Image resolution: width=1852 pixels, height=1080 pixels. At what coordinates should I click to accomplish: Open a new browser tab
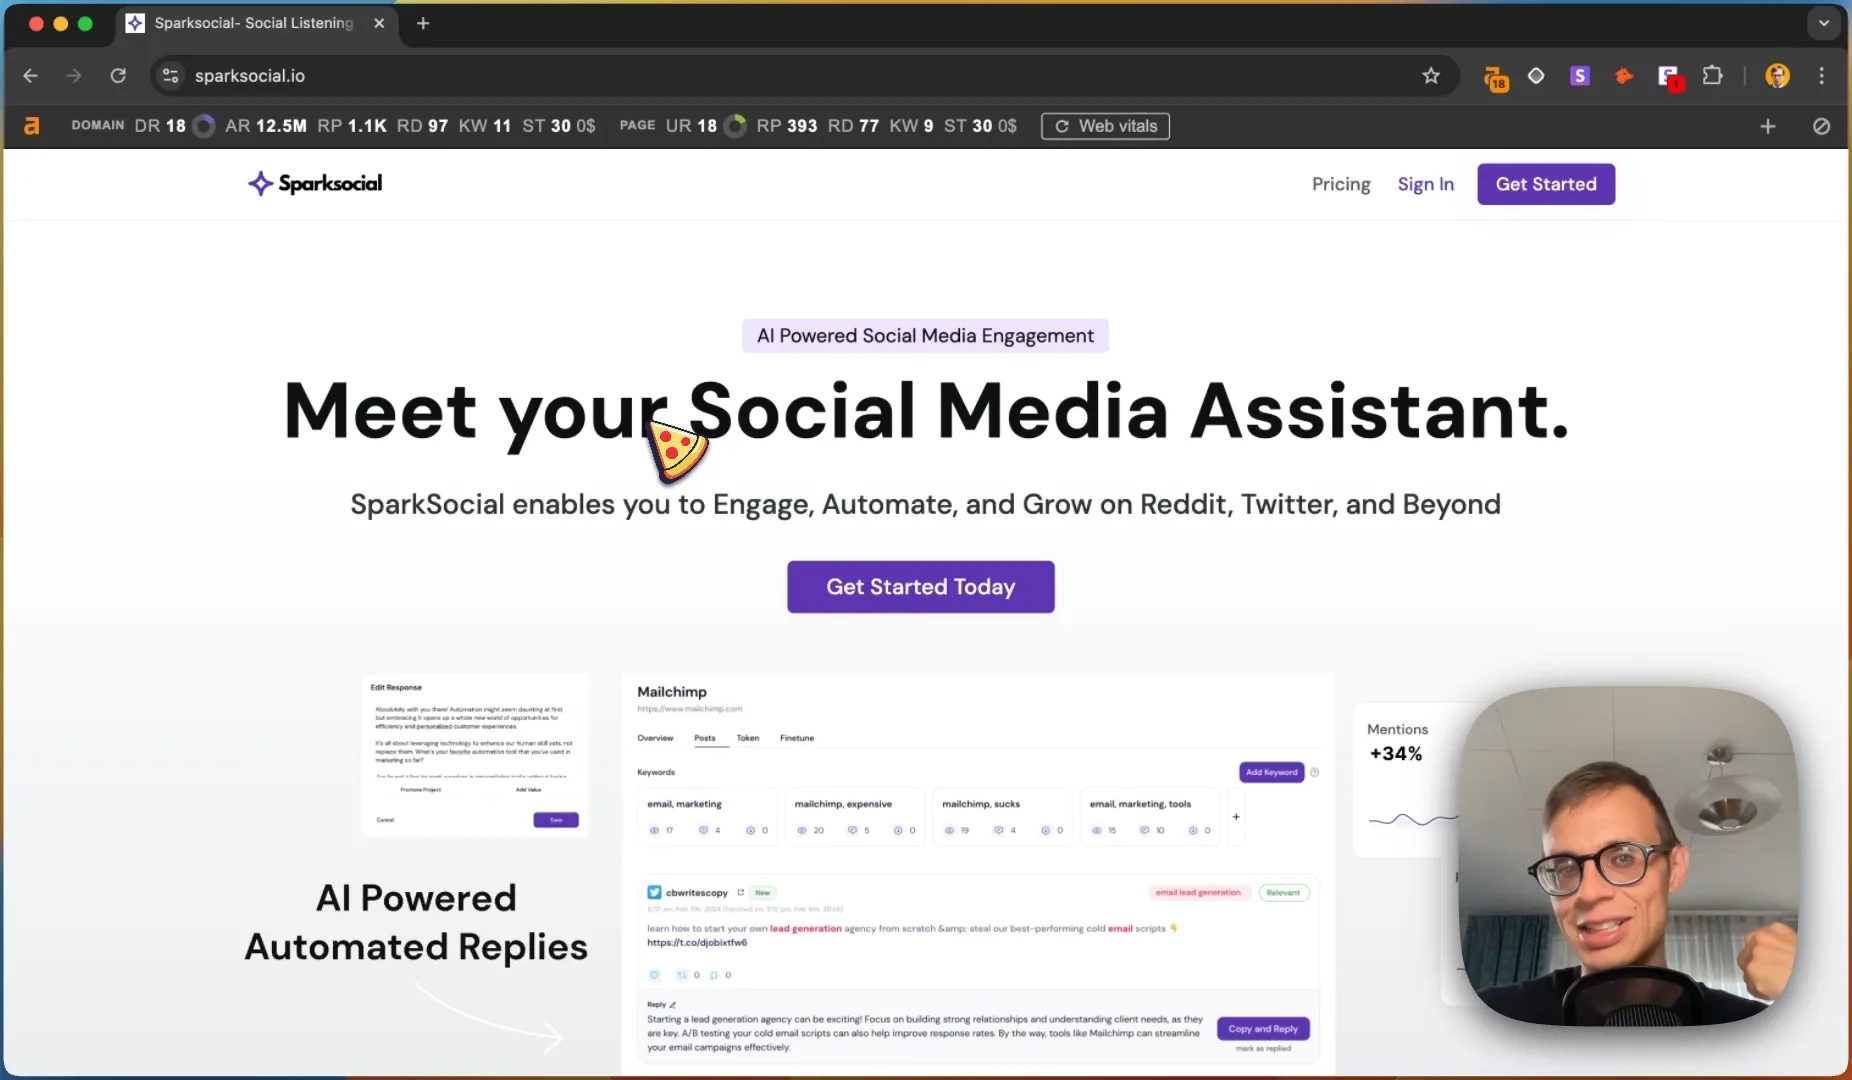tap(423, 23)
